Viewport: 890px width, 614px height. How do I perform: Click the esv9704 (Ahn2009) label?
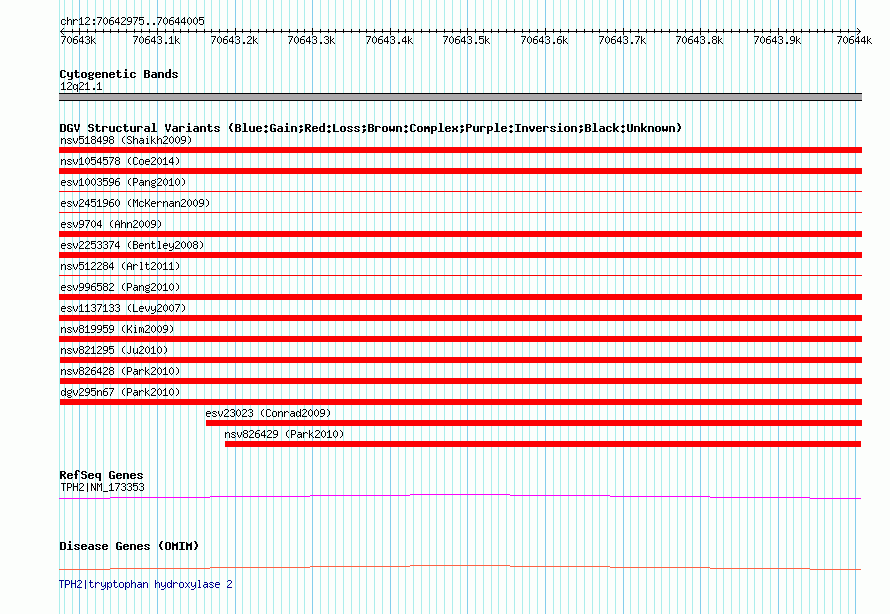(111, 224)
